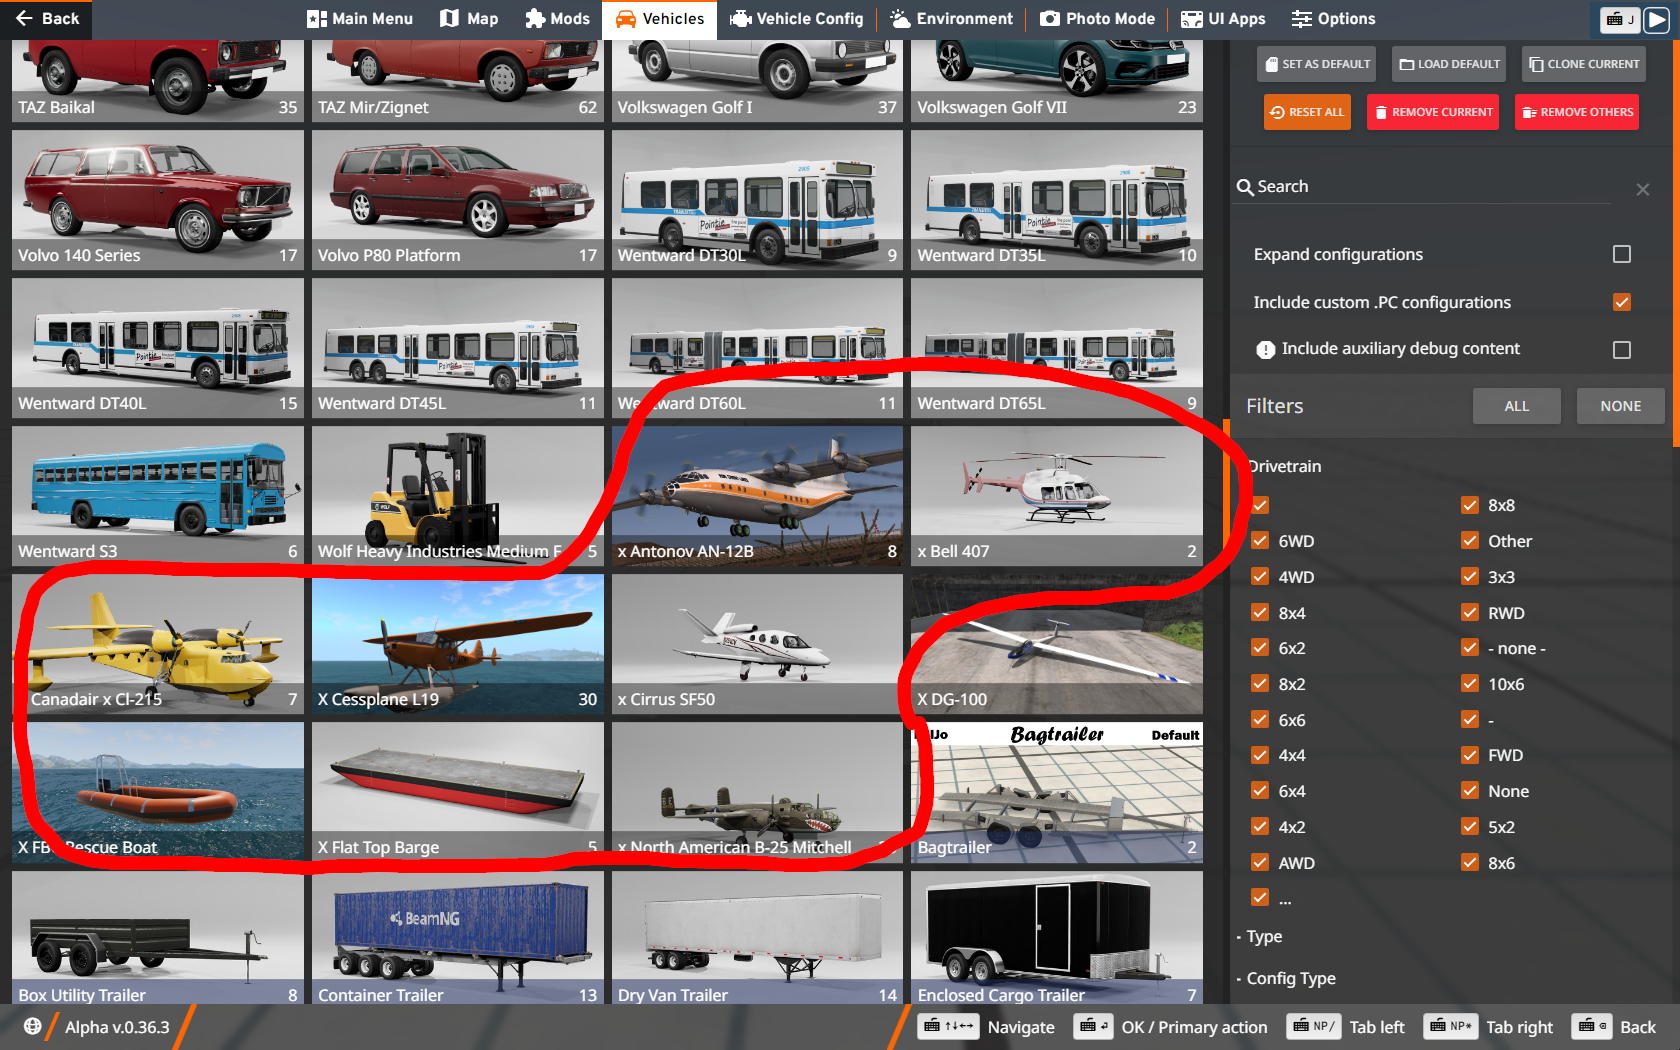Select the Wentward DT30L bus
The width and height of the screenshot is (1680, 1050).
(x=757, y=200)
